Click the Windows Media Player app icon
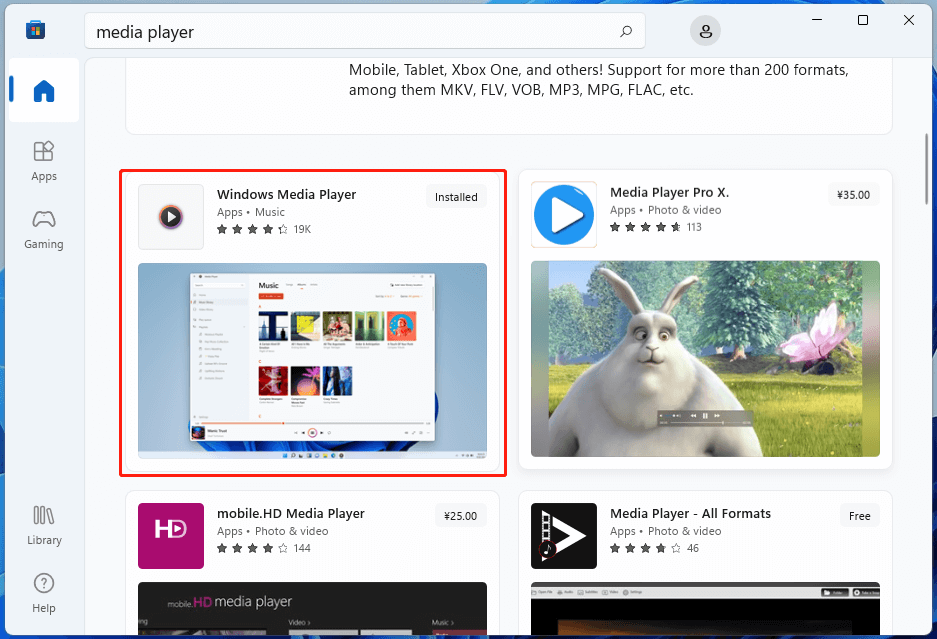This screenshot has width=937, height=639. click(171, 216)
